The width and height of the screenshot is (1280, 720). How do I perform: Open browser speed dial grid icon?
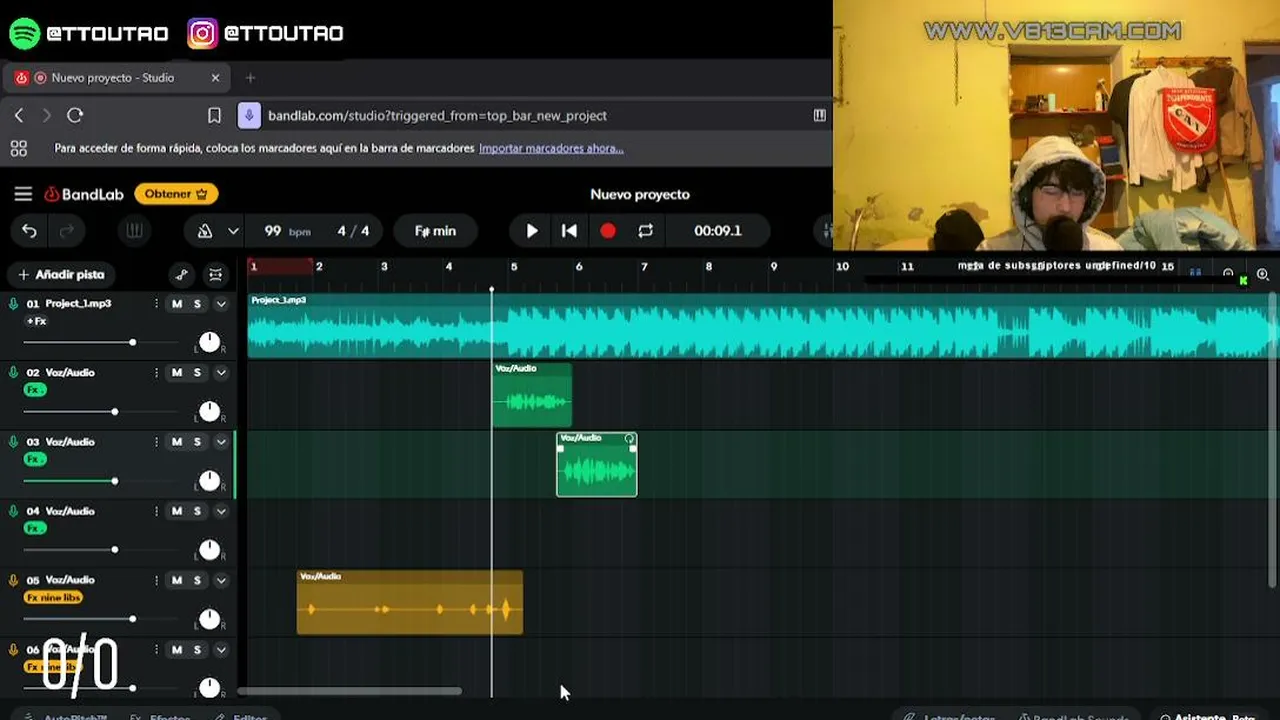[x=18, y=149]
